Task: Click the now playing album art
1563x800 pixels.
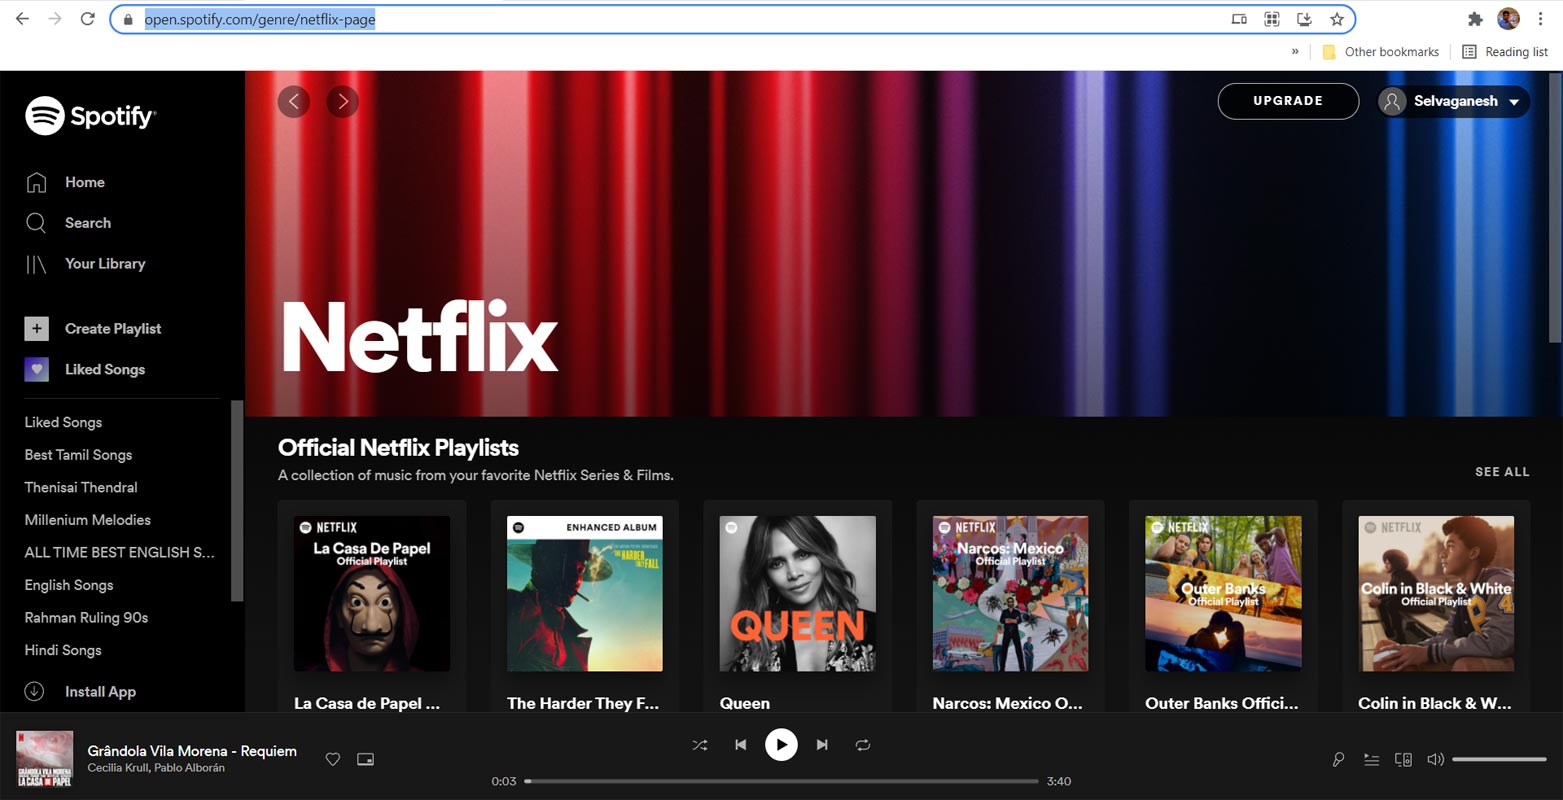Action: pyautogui.click(x=45, y=759)
